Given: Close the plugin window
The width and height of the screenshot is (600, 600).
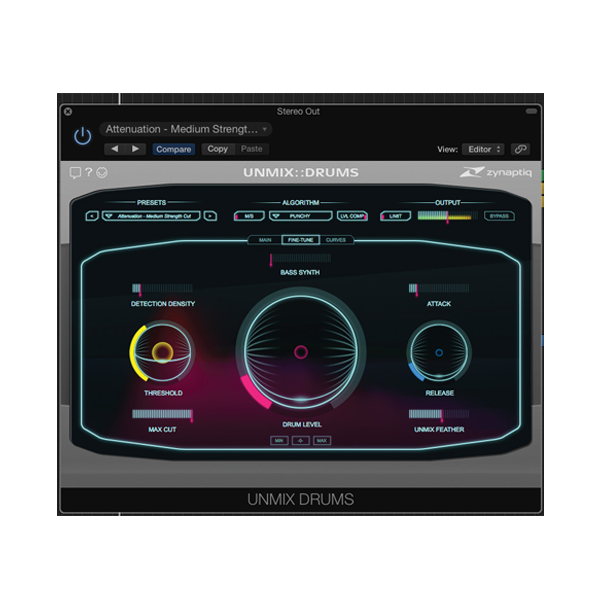Looking at the screenshot, I should [x=68, y=111].
